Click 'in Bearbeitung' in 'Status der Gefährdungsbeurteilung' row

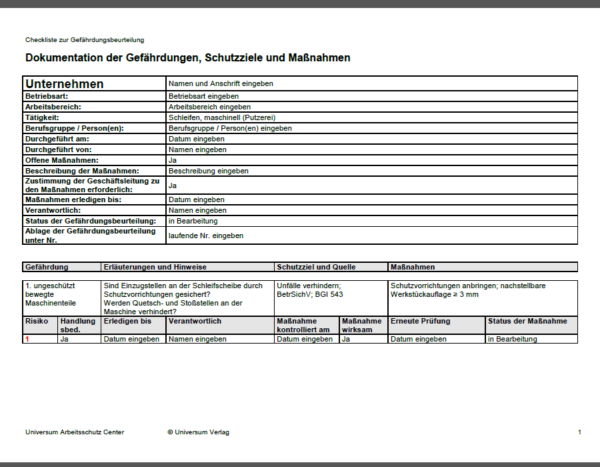[193, 221]
